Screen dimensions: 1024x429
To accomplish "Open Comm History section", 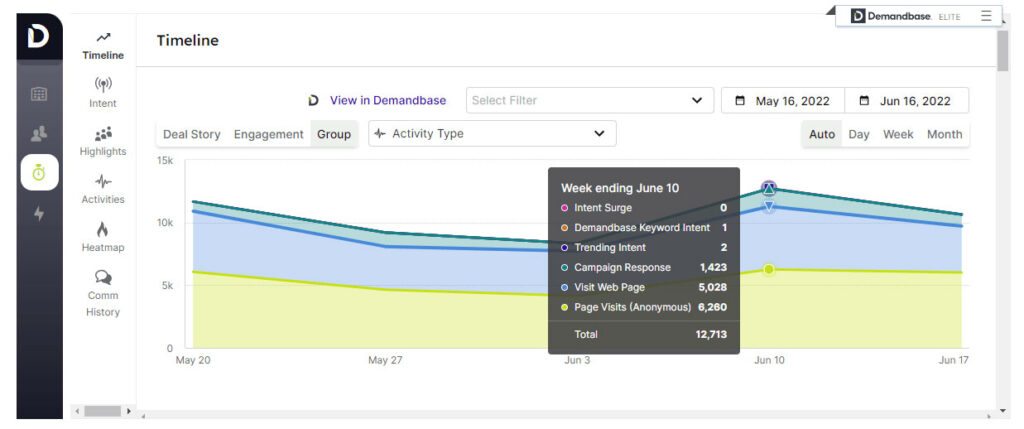I will coord(103,293).
